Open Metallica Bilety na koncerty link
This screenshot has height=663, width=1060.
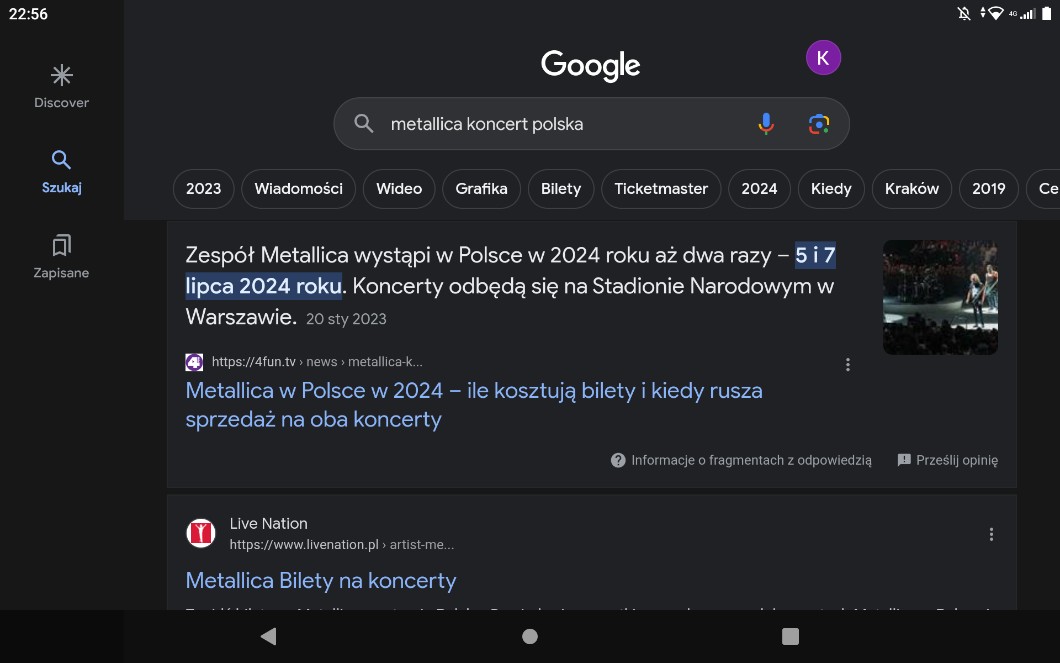(x=321, y=581)
